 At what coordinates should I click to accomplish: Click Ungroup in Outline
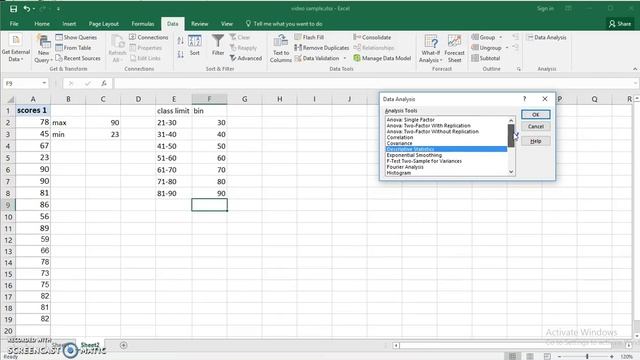pyautogui.click(x=487, y=48)
